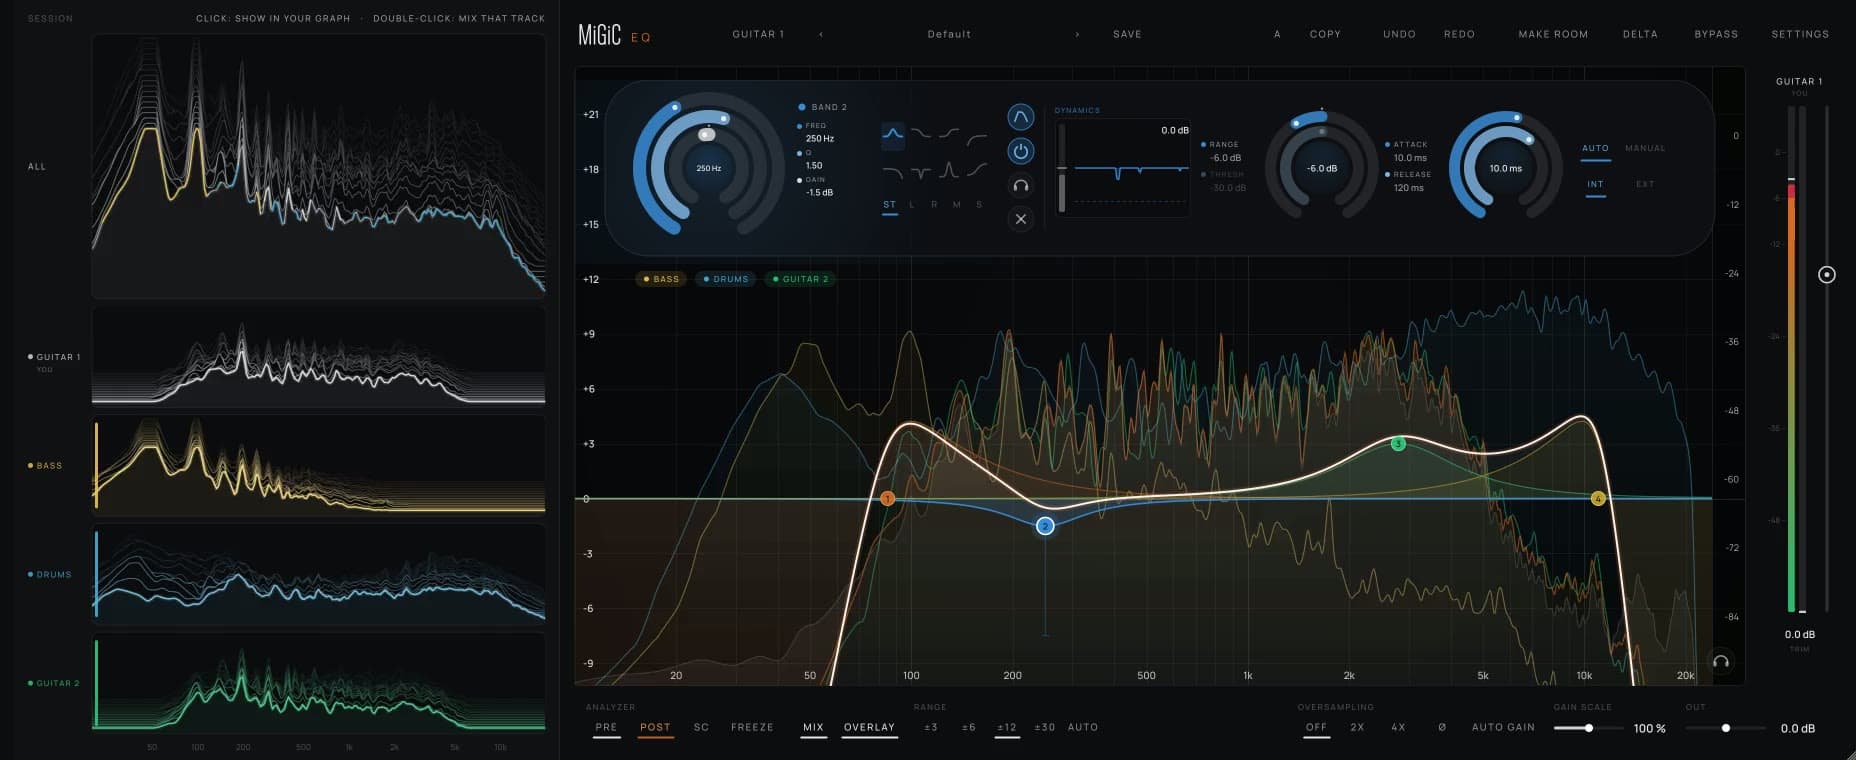This screenshot has height=760, width=1856.
Task: Toggle the GUITAR 2 overlay chip
Action: tap(801, 279)
